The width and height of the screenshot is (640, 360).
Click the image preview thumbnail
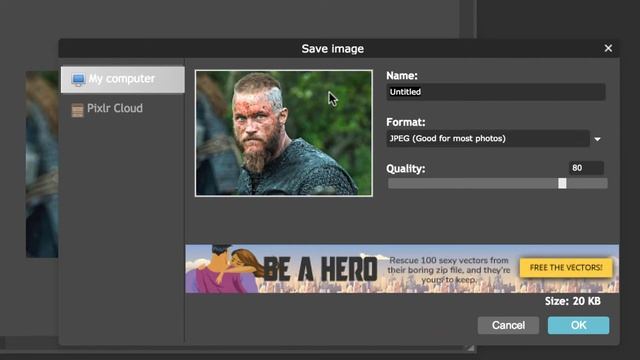[284, 133]
